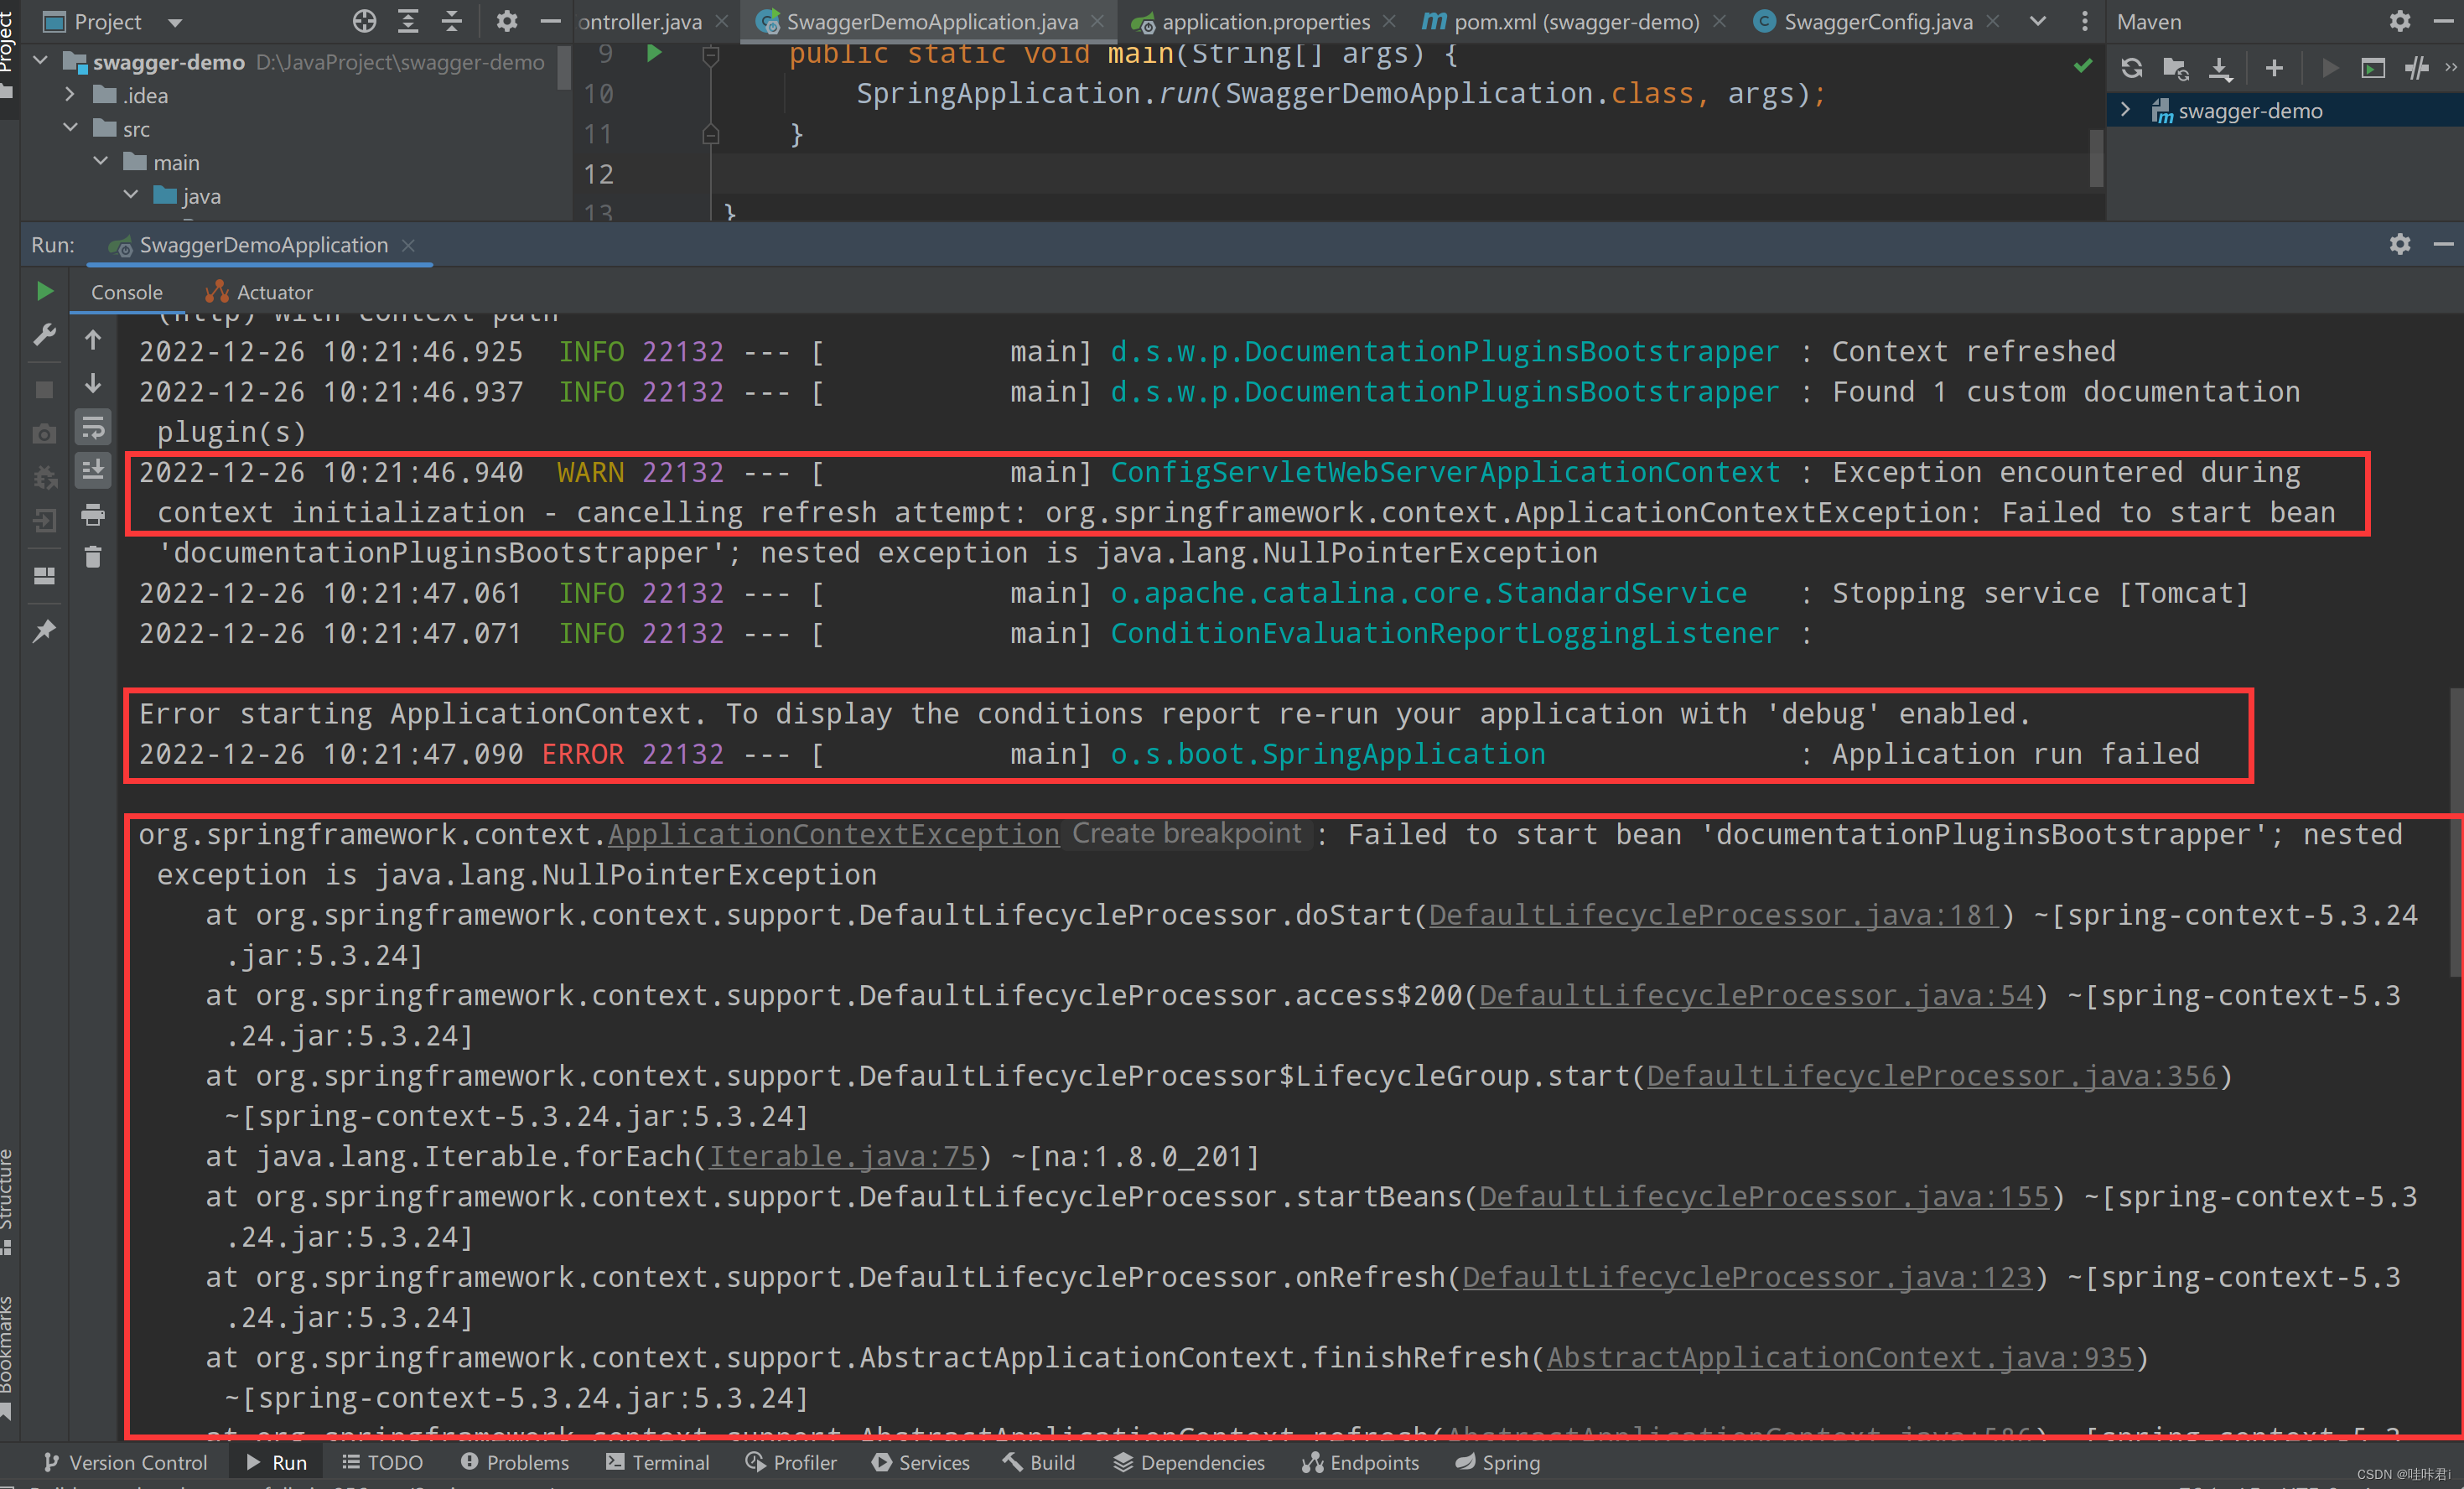Open run configuration settings via wrench icon
Screen dimensions: 2464x1489
[45, 335]
